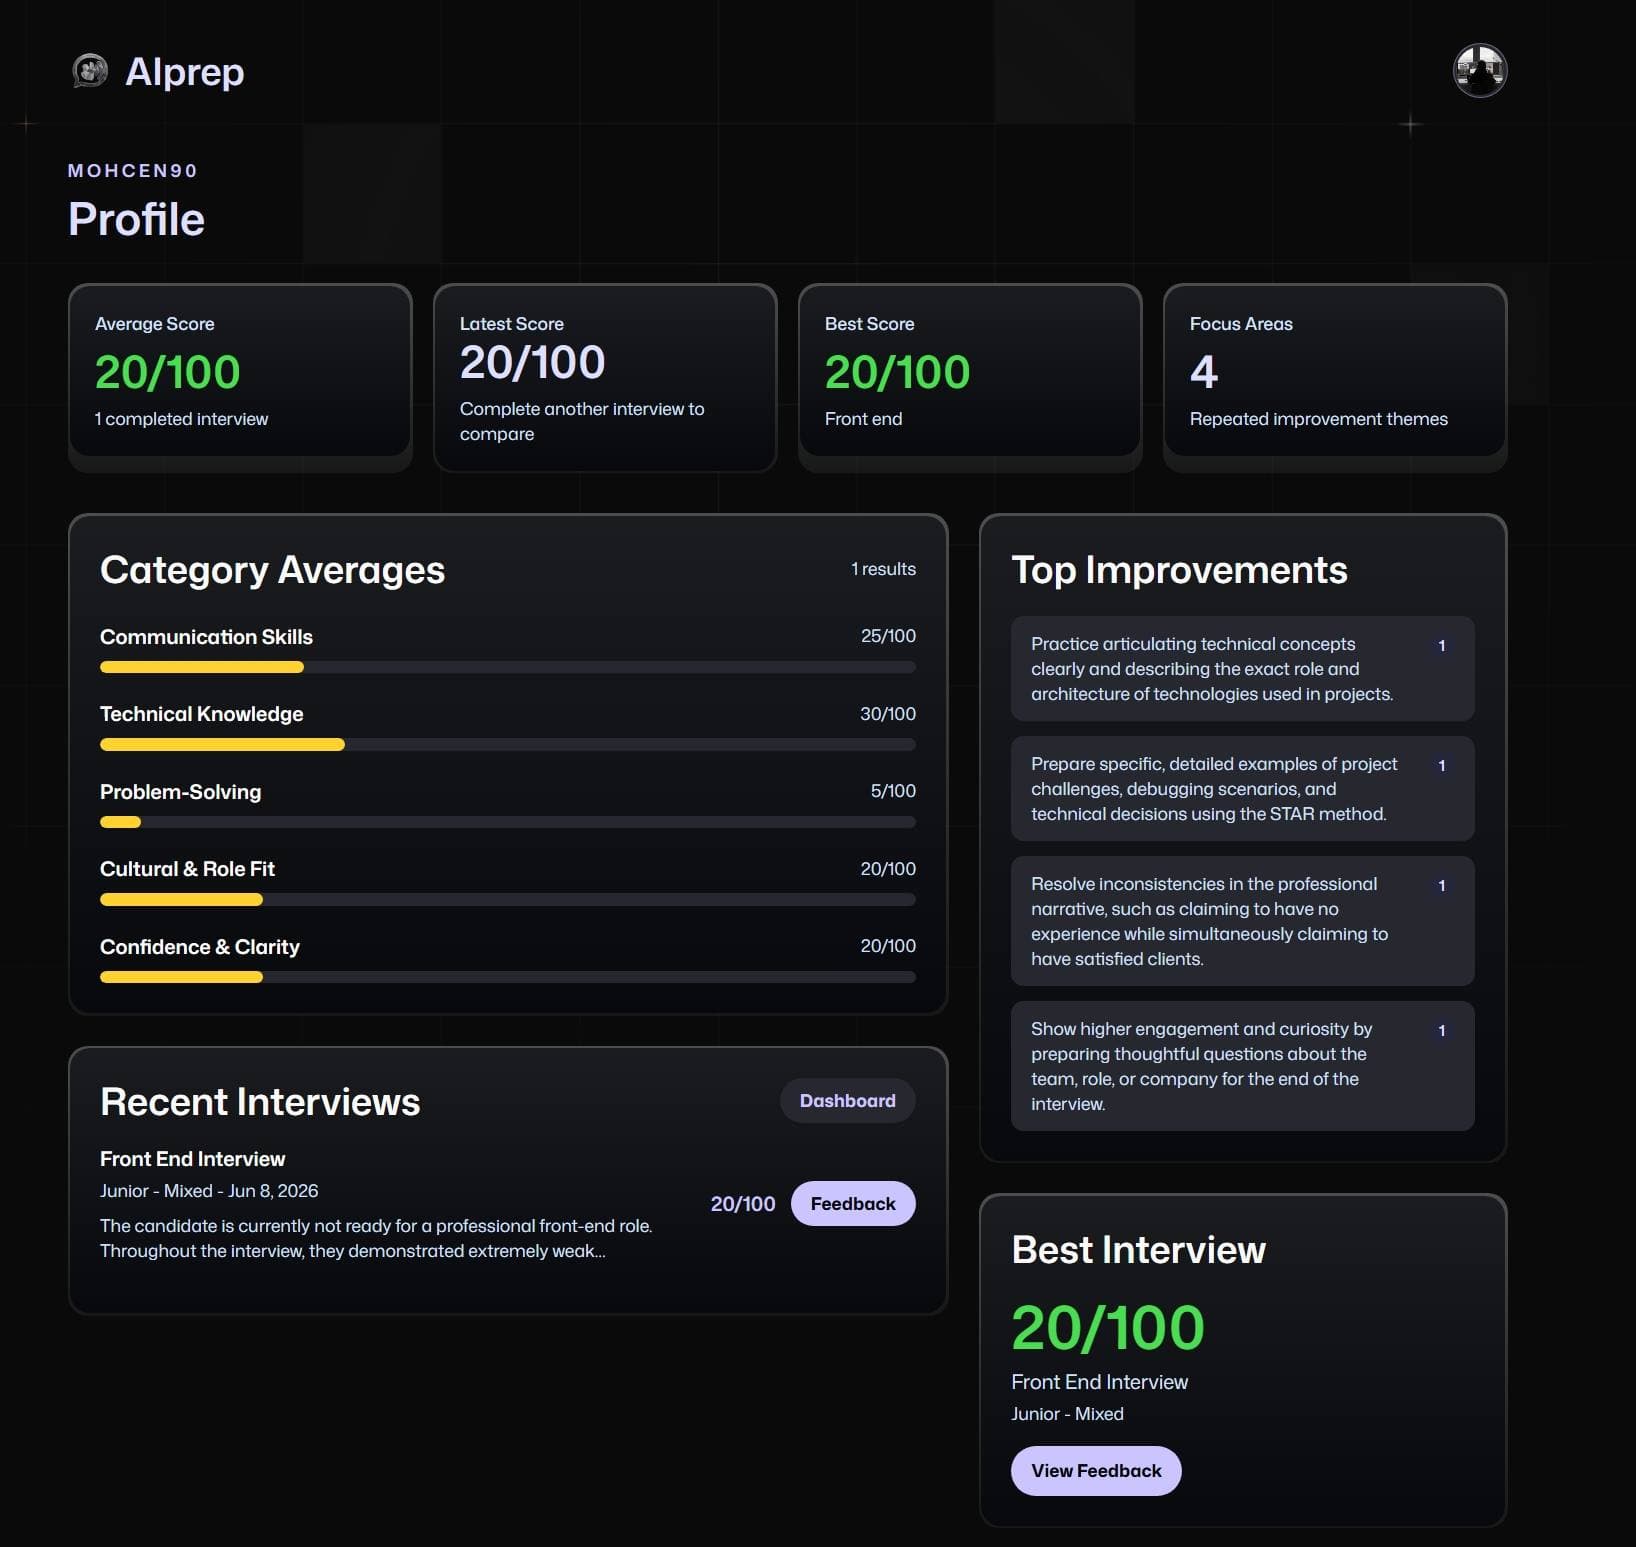Open the Dashboard button in Recent Interviews
Image resolution: width=1636 pixels, height=1547 pixels.
pyautogui.click(x=847, y=1100)
